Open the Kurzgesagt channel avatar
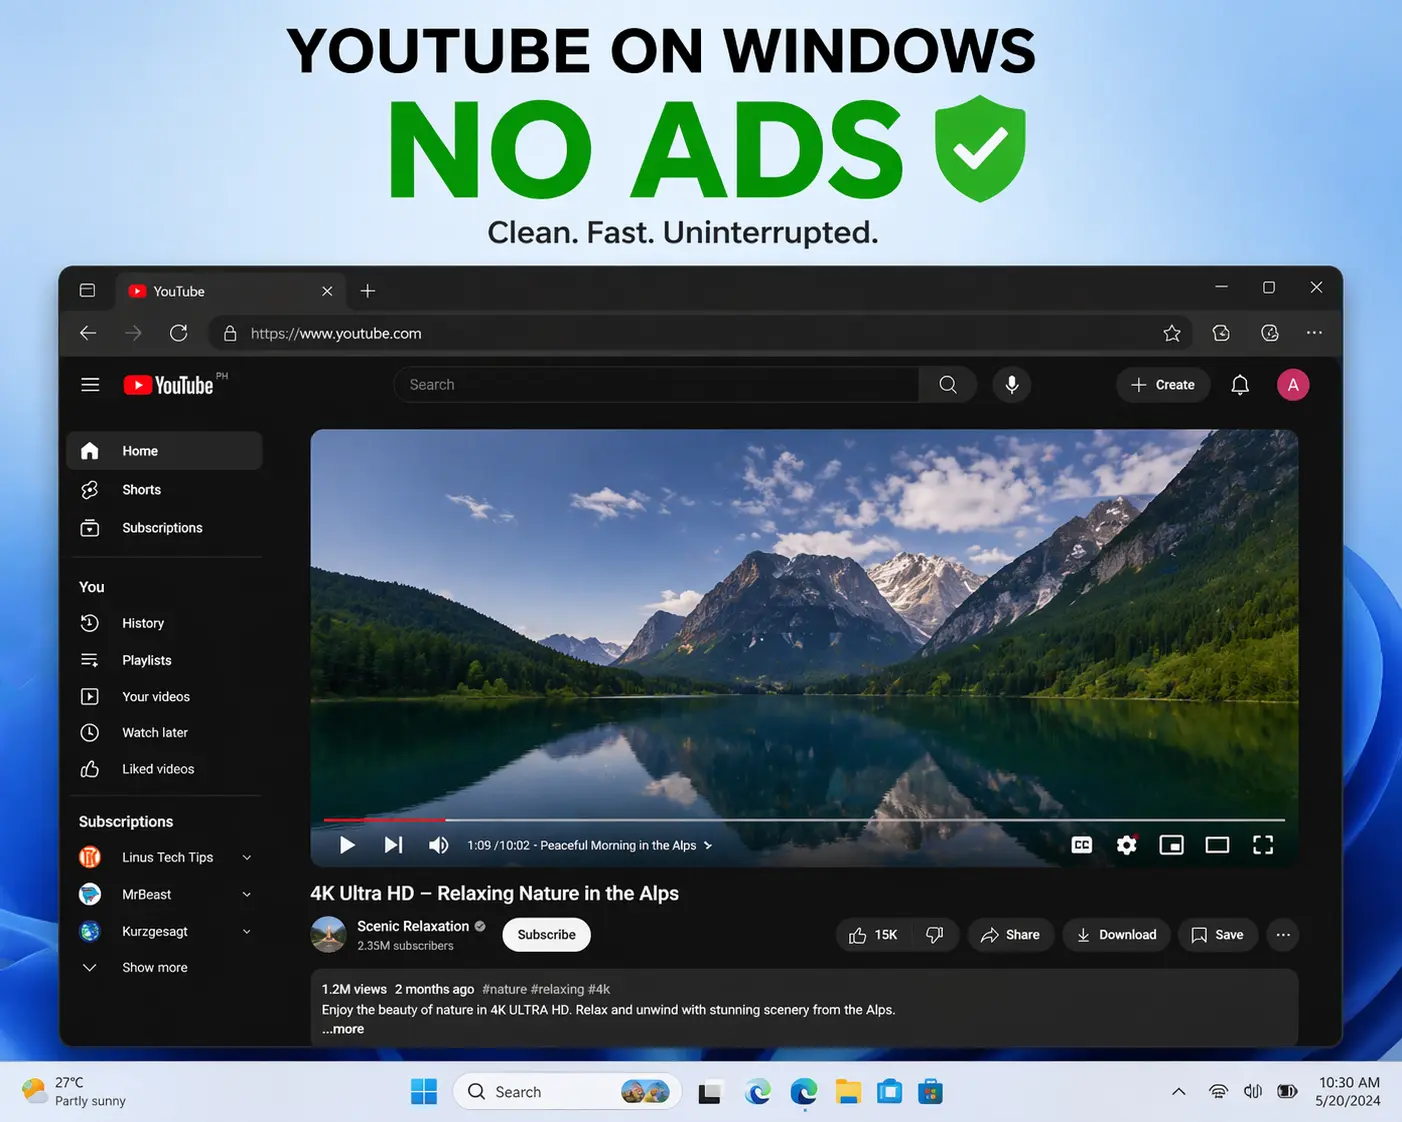1402x1122 pixels. [90, 931]
